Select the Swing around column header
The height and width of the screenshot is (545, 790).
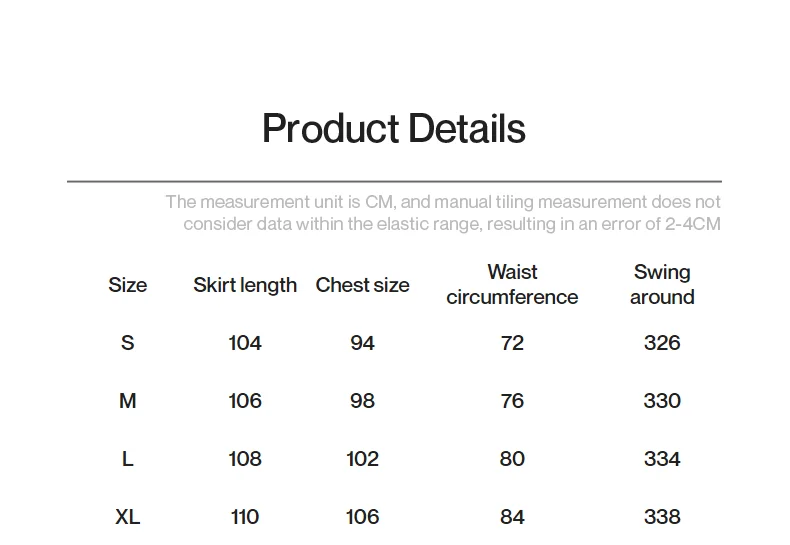click(x=662, y=285)
